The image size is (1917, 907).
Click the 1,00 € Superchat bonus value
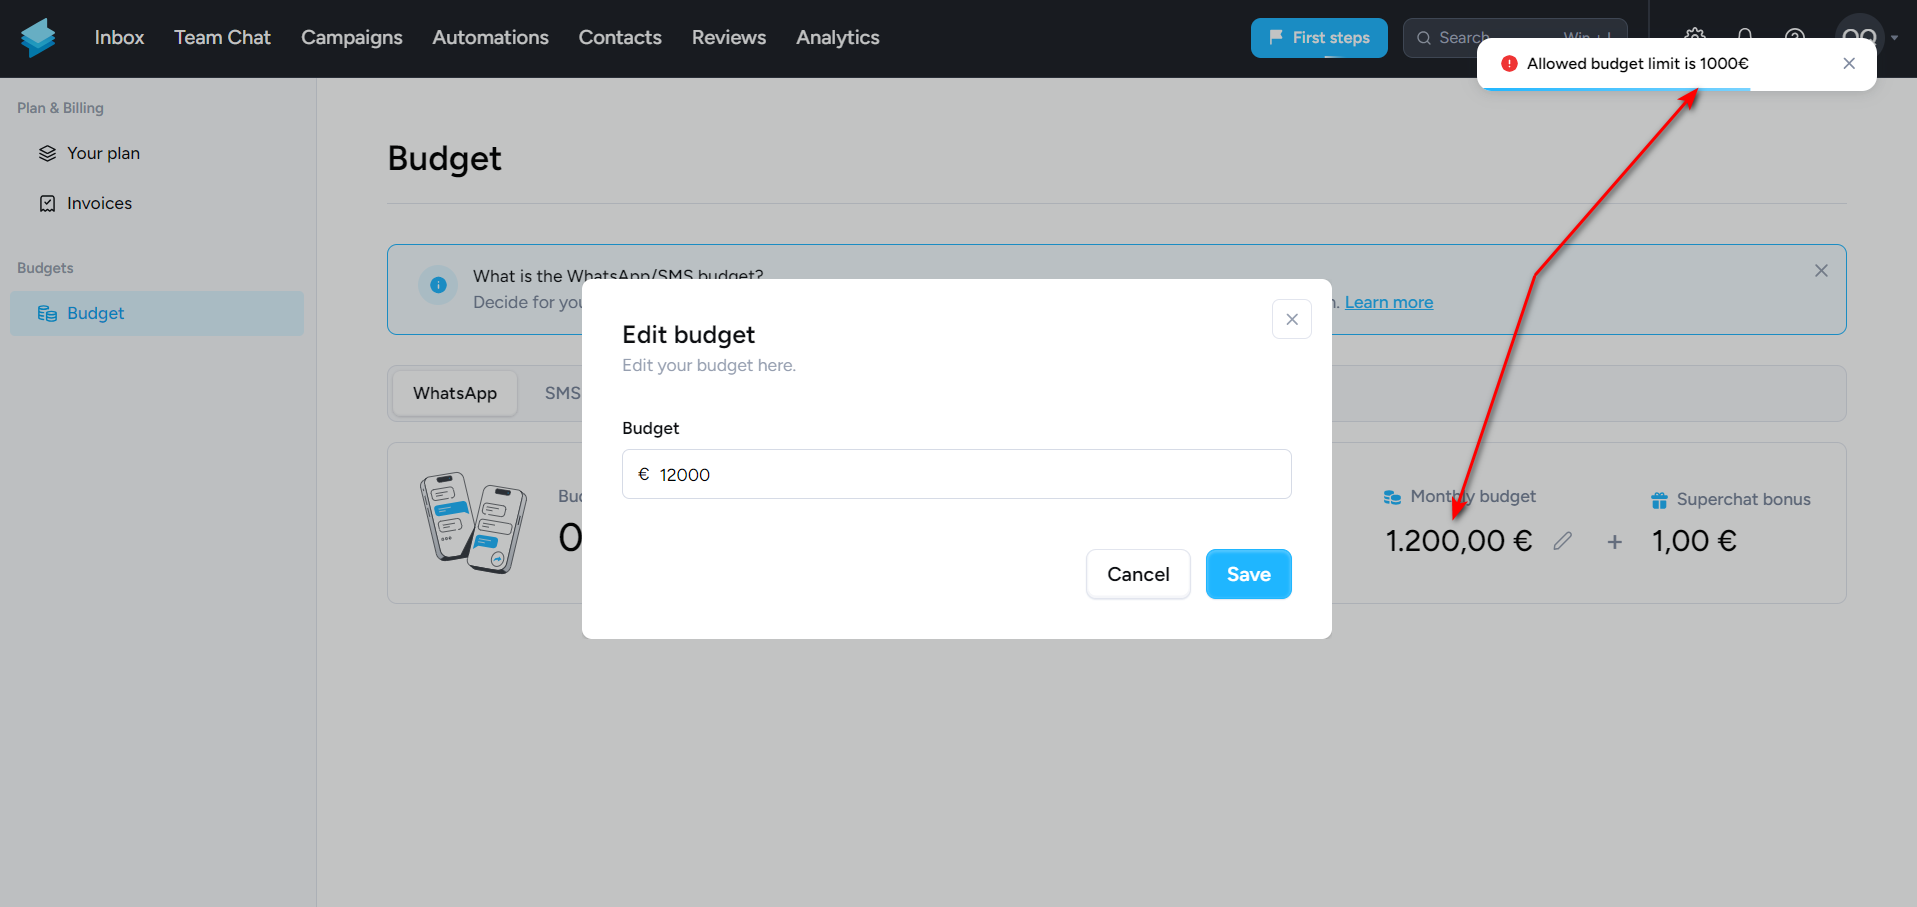(x=1694, y=541)
